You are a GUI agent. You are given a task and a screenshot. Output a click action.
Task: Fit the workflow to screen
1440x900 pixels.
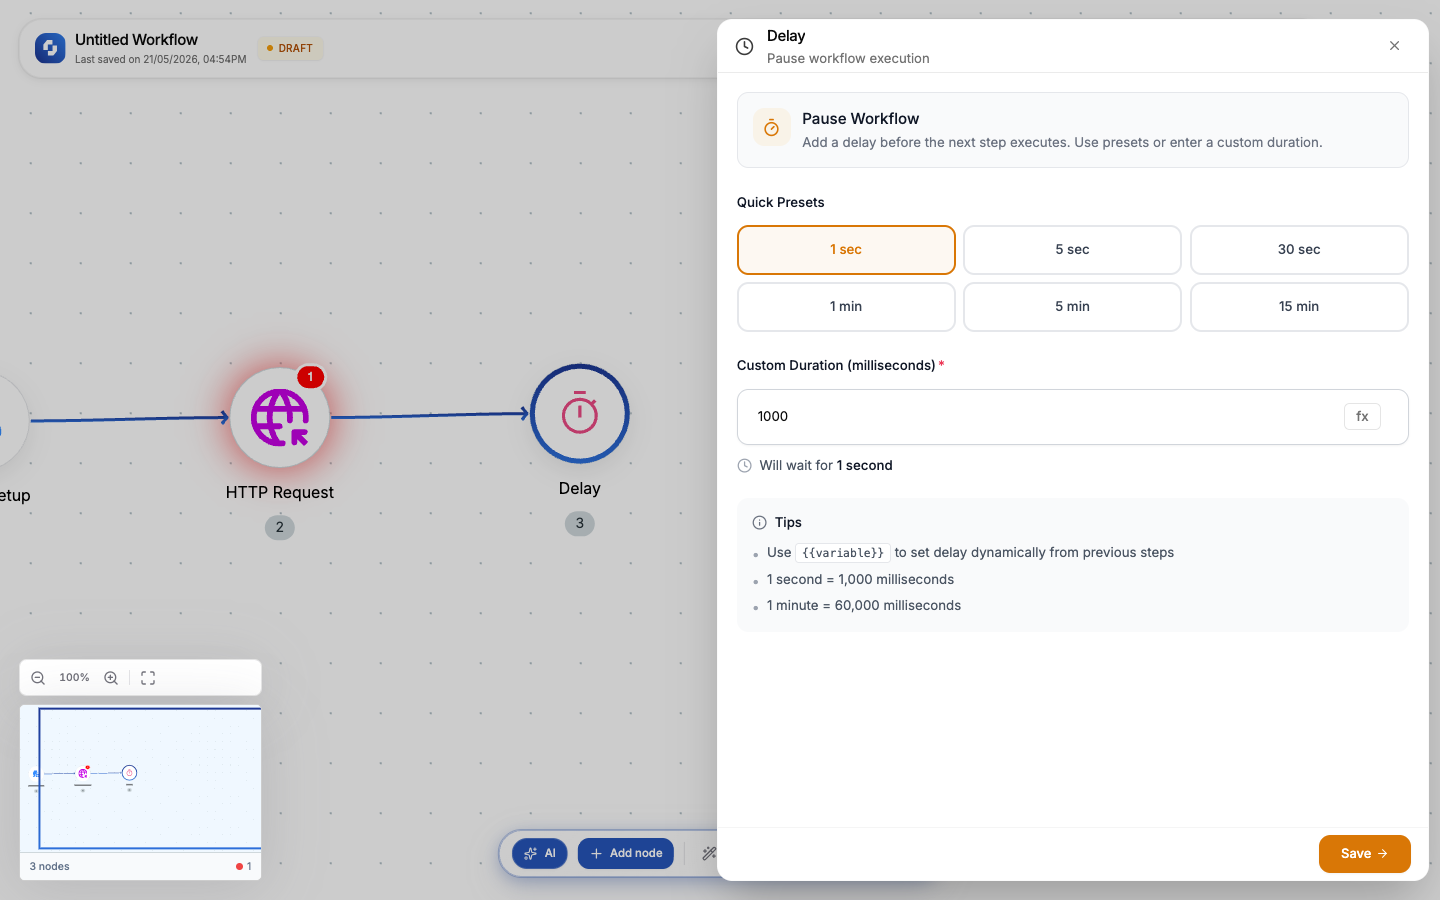pyautogui.click(x=148, y=678)
